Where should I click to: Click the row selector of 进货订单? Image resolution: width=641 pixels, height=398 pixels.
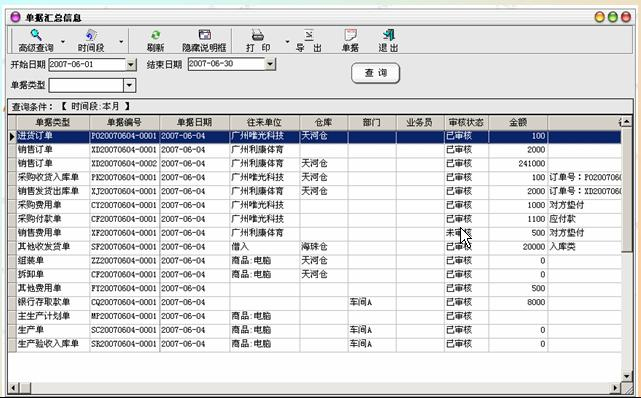pyautogui.click(x=12, y=136)
